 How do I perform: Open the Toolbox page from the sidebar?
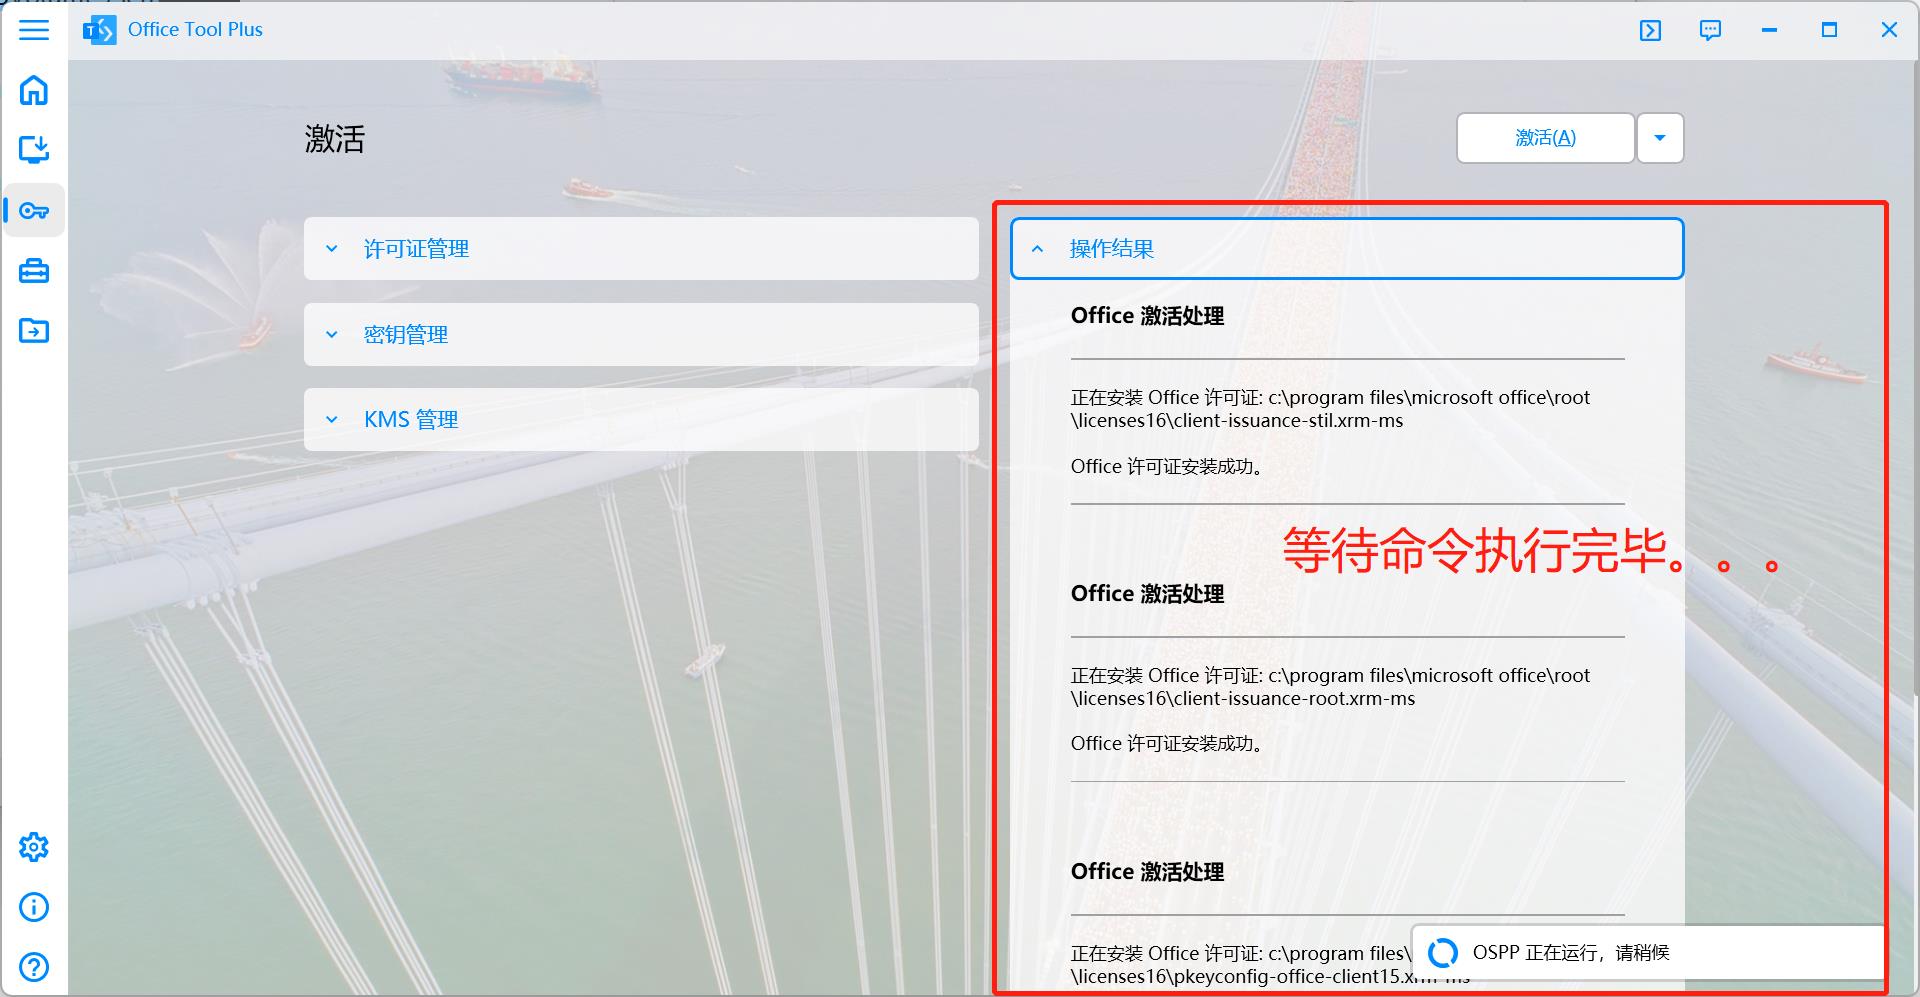(x=34, y=270)
